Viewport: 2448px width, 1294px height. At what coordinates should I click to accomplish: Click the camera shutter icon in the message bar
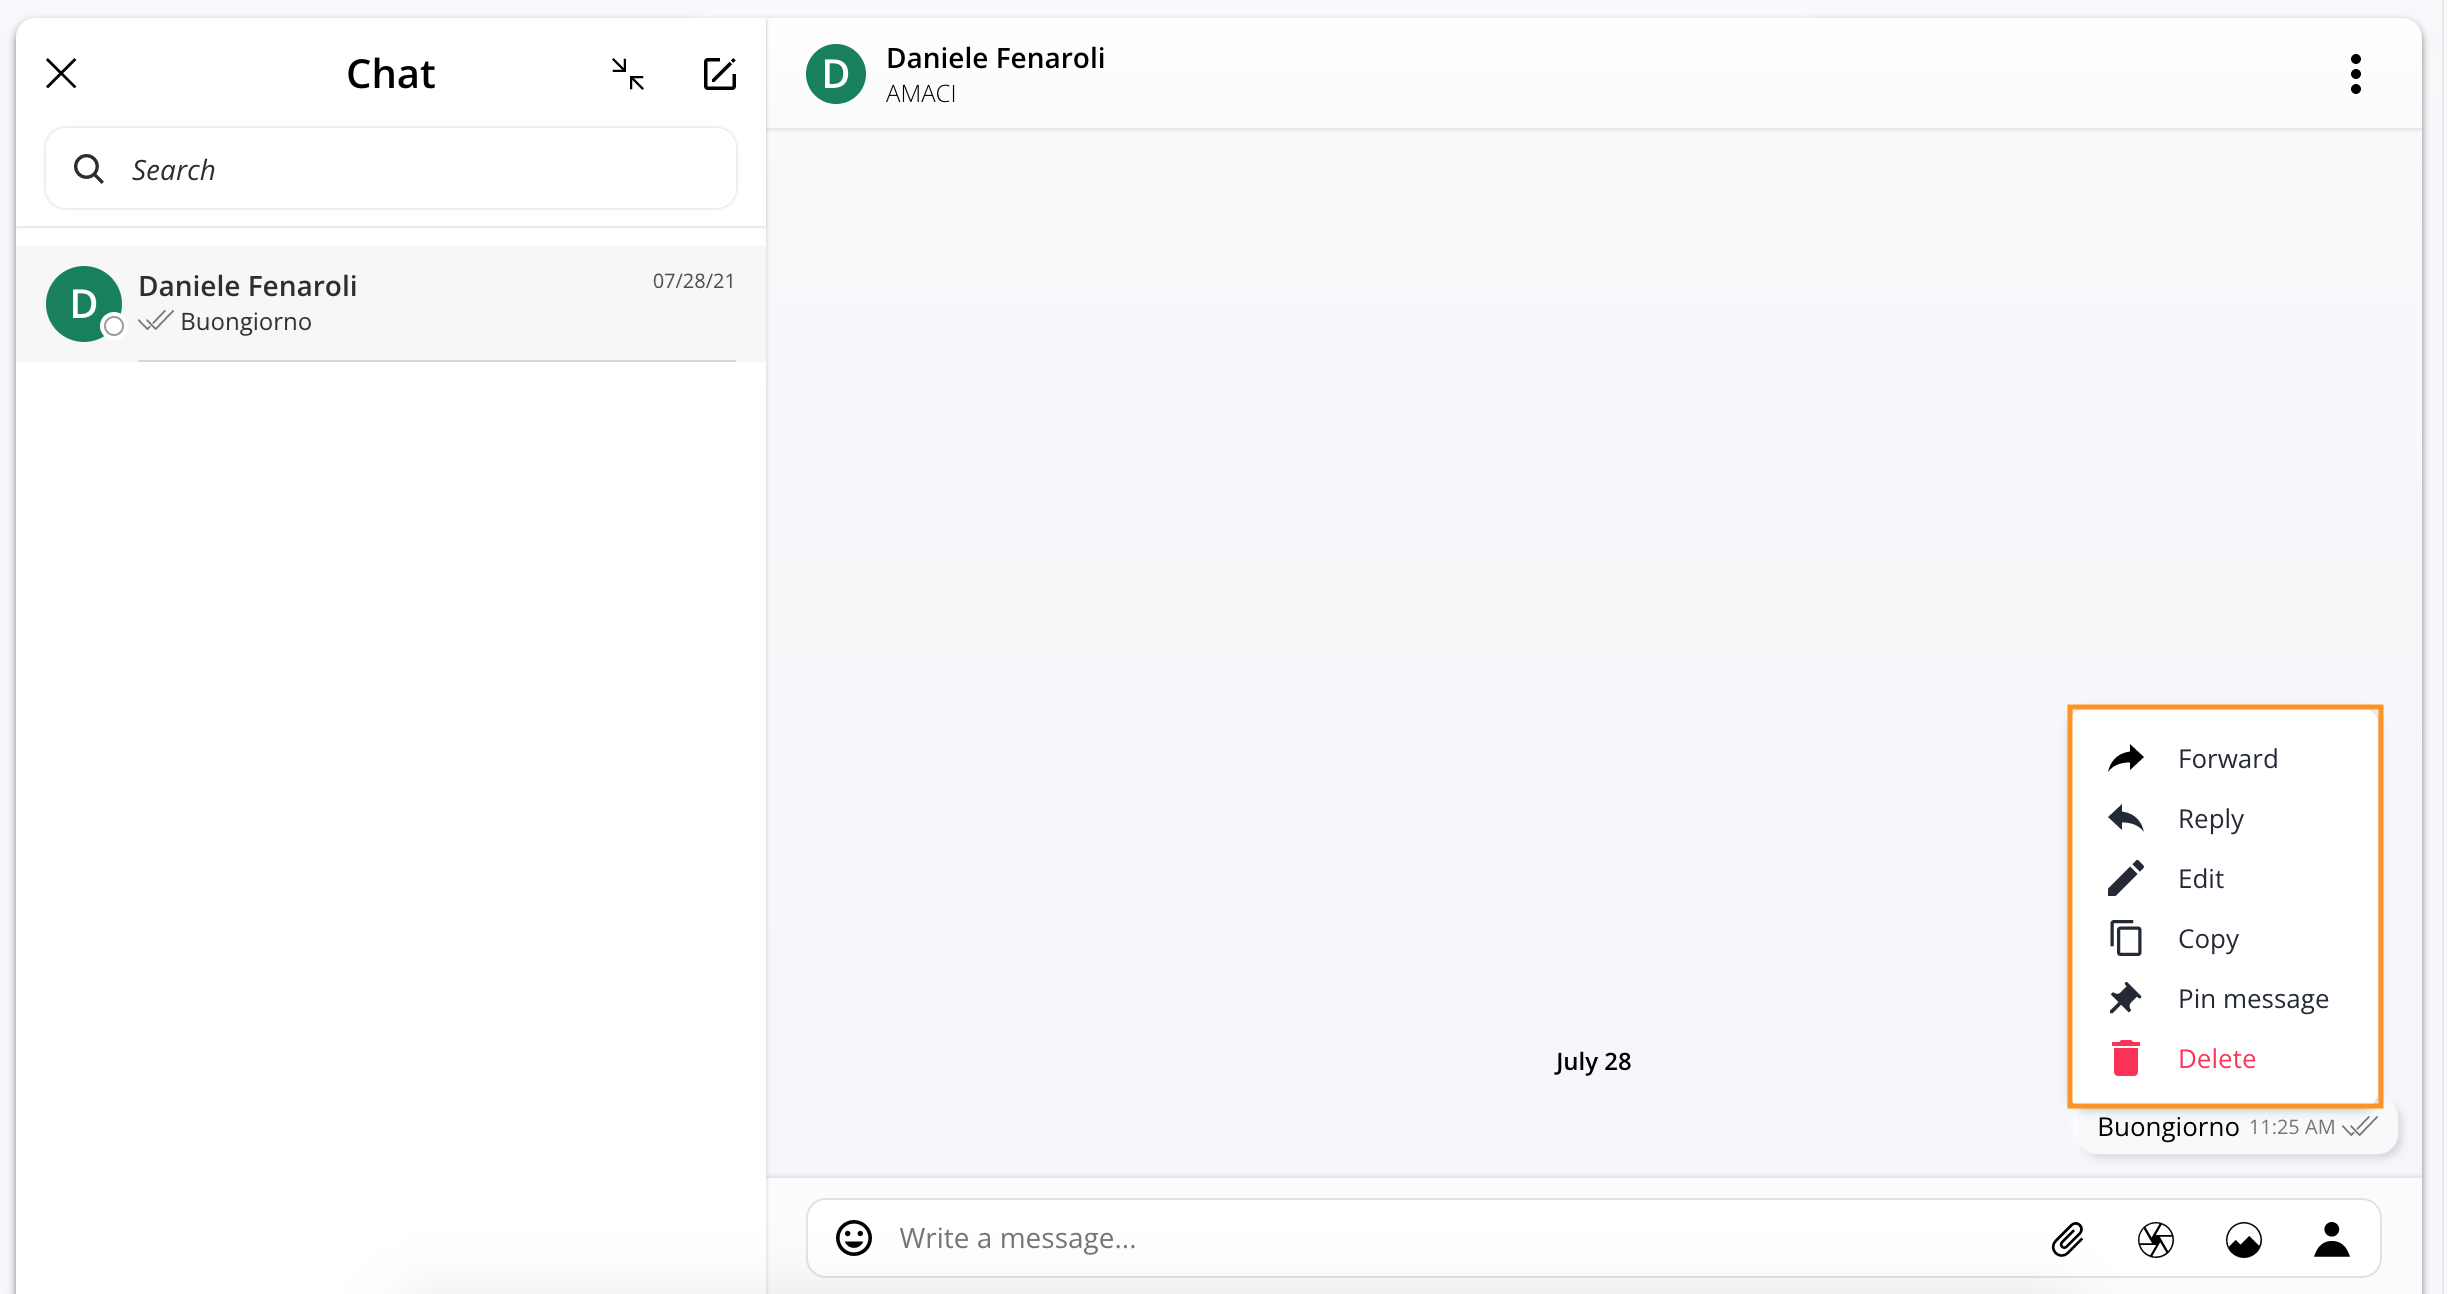click(2156, 1239)
